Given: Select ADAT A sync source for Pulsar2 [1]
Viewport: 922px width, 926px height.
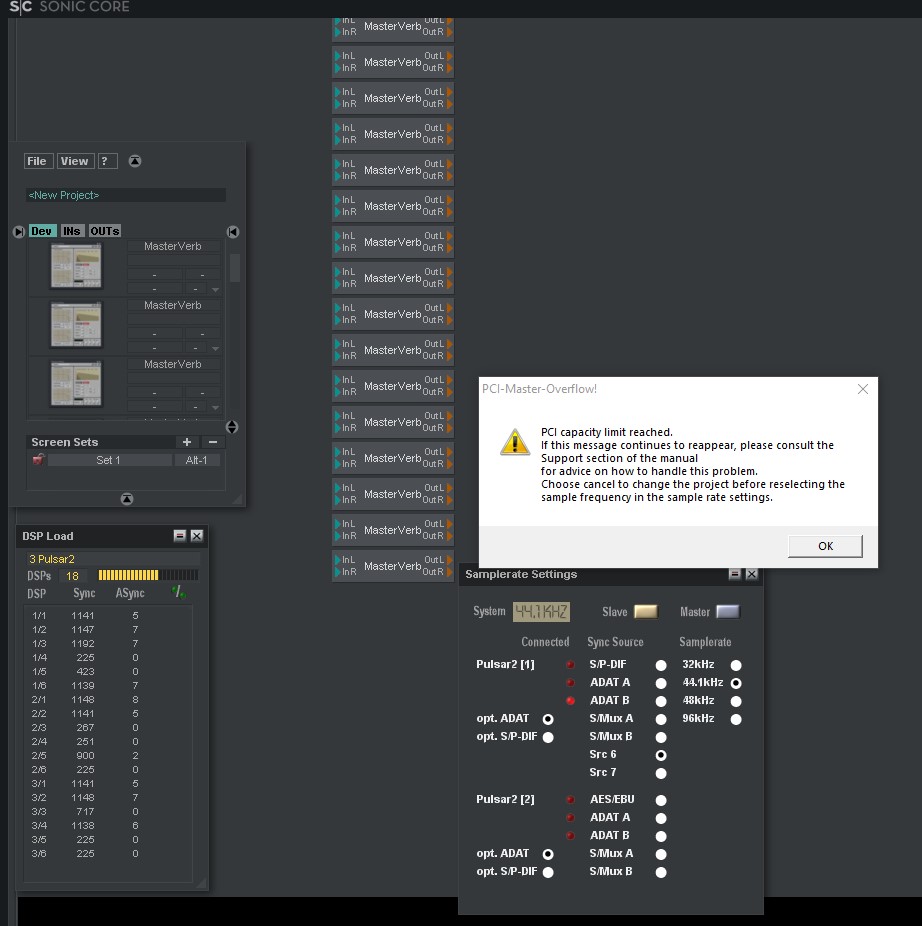Looking at the screenshot, I should click(x=661, y=683).
